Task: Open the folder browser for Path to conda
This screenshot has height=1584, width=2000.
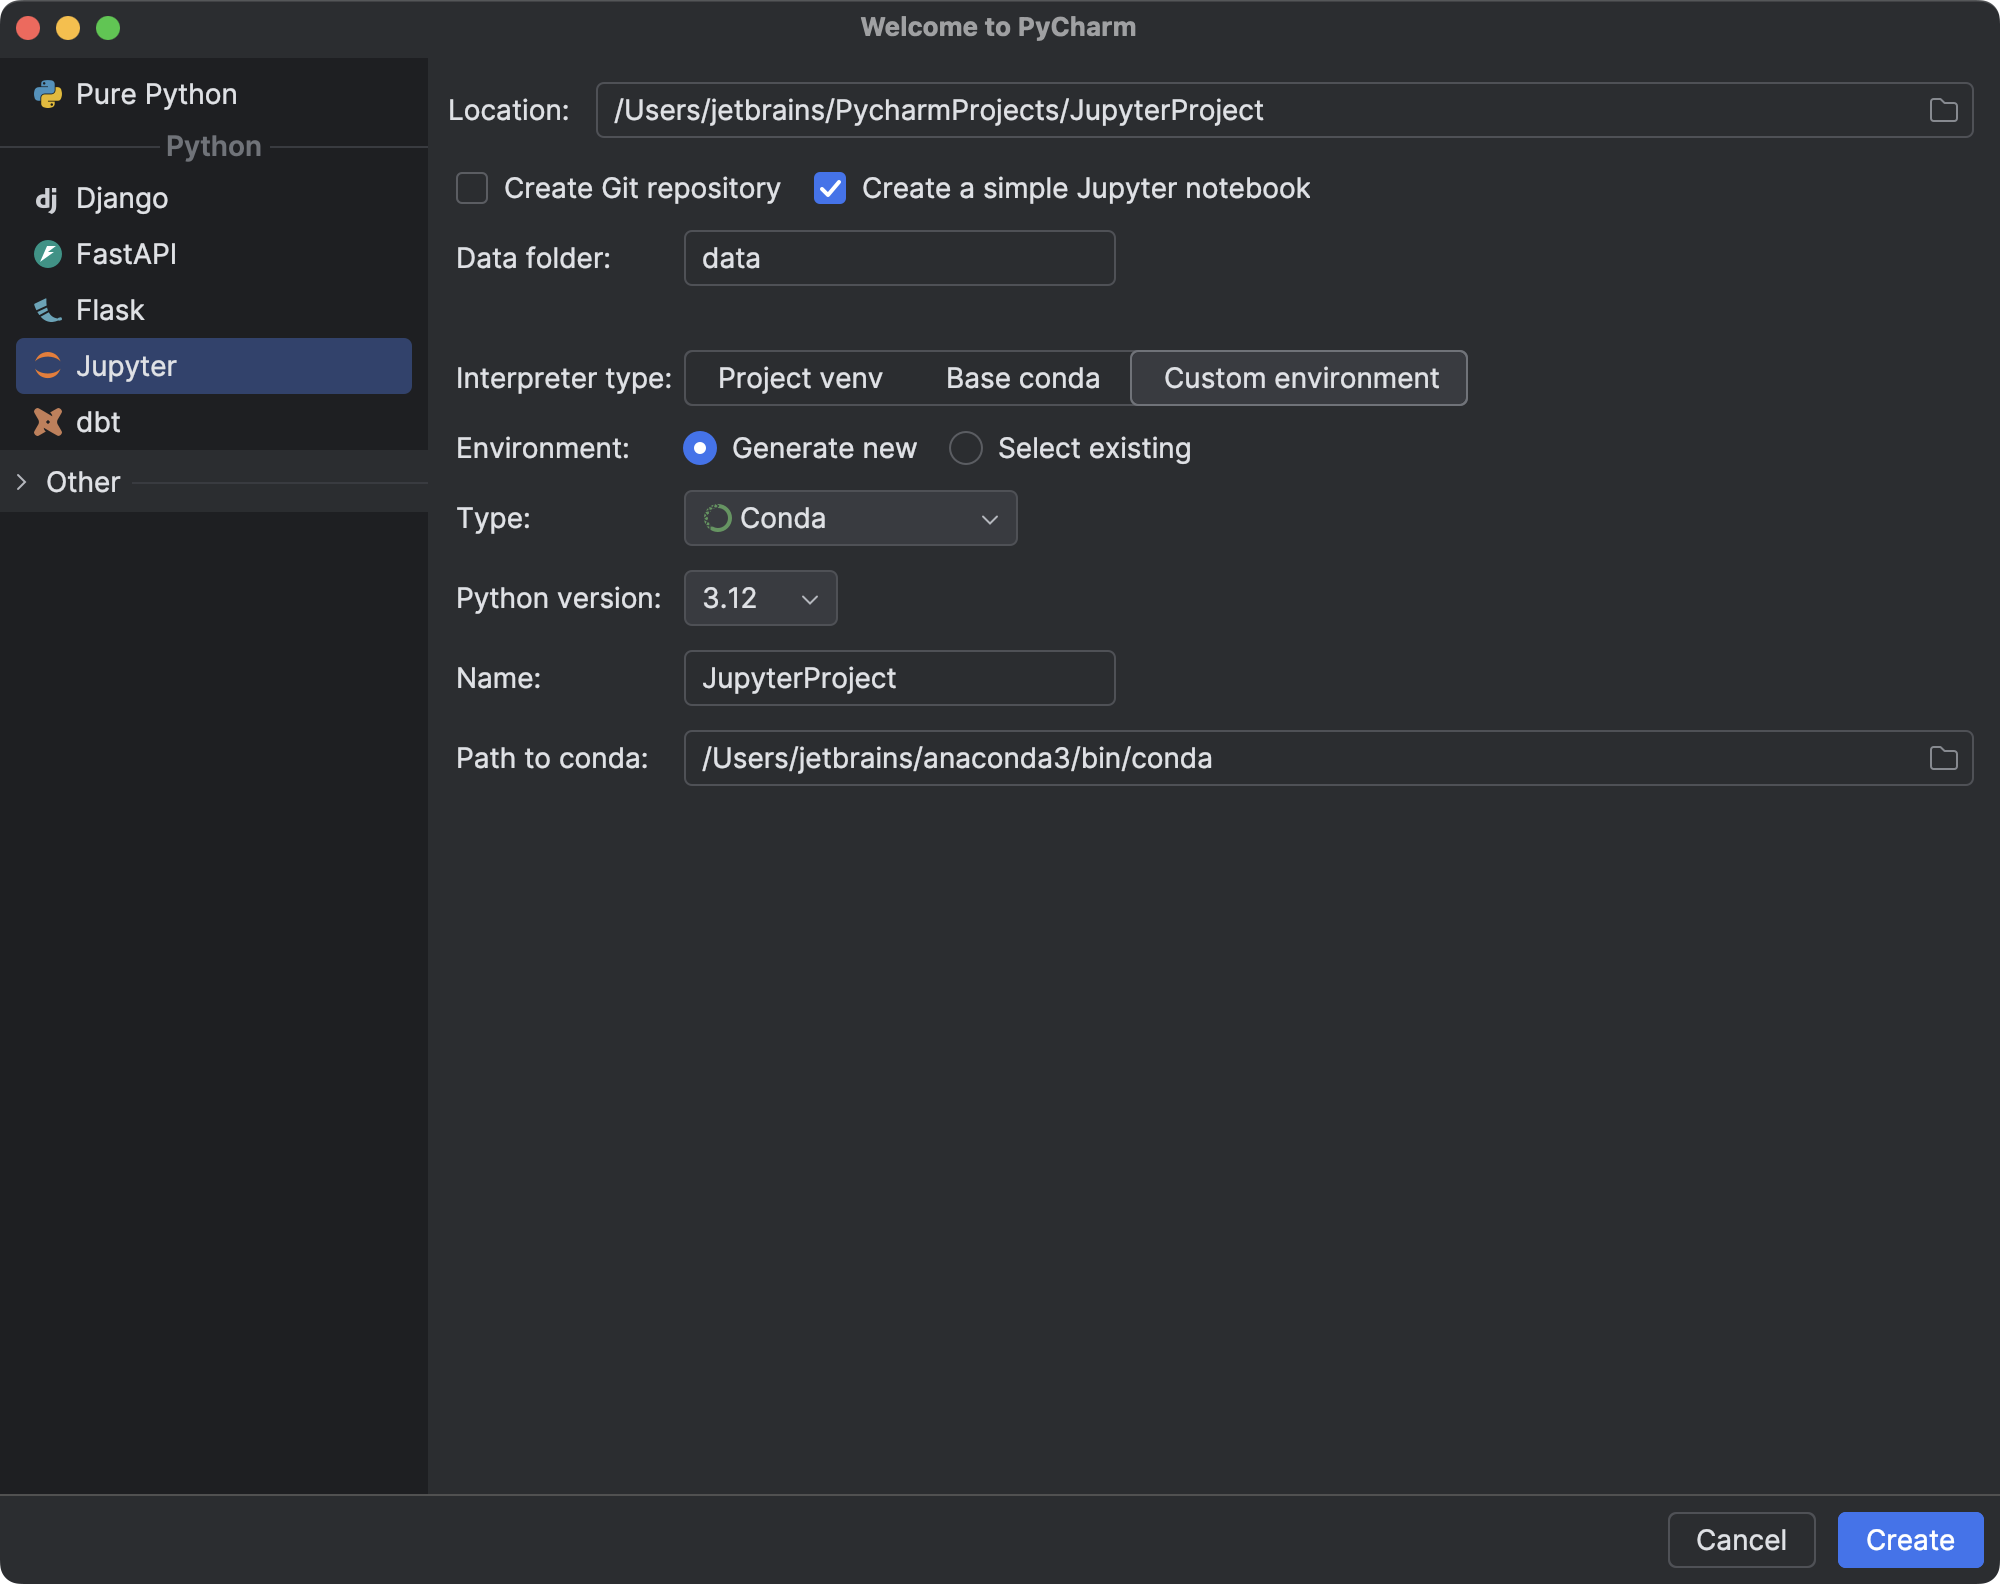Action: click(1944, 758)
